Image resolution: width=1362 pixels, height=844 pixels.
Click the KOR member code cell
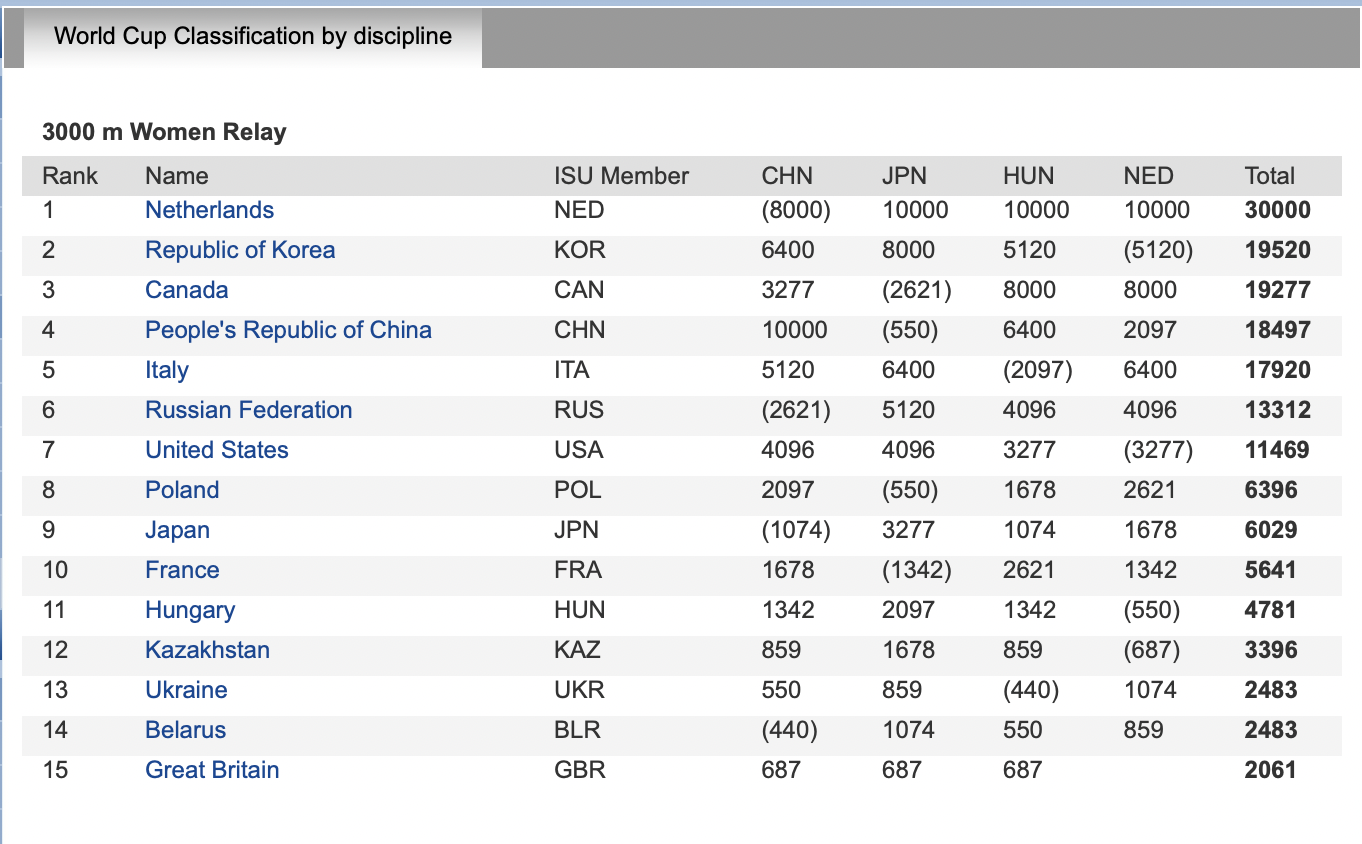(x=580, y=250)
